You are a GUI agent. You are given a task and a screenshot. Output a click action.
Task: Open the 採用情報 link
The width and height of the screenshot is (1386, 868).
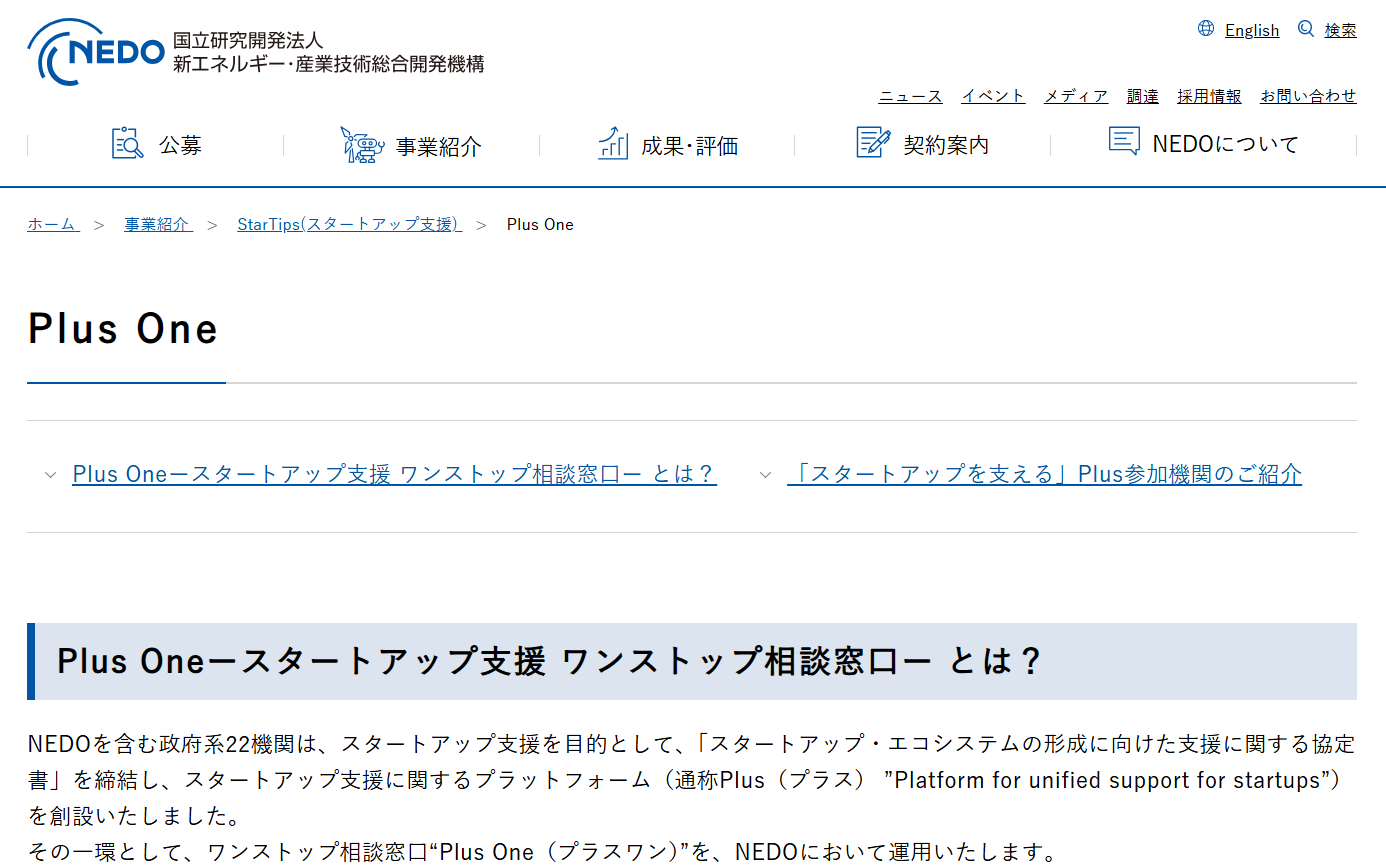pos(1209,96)
